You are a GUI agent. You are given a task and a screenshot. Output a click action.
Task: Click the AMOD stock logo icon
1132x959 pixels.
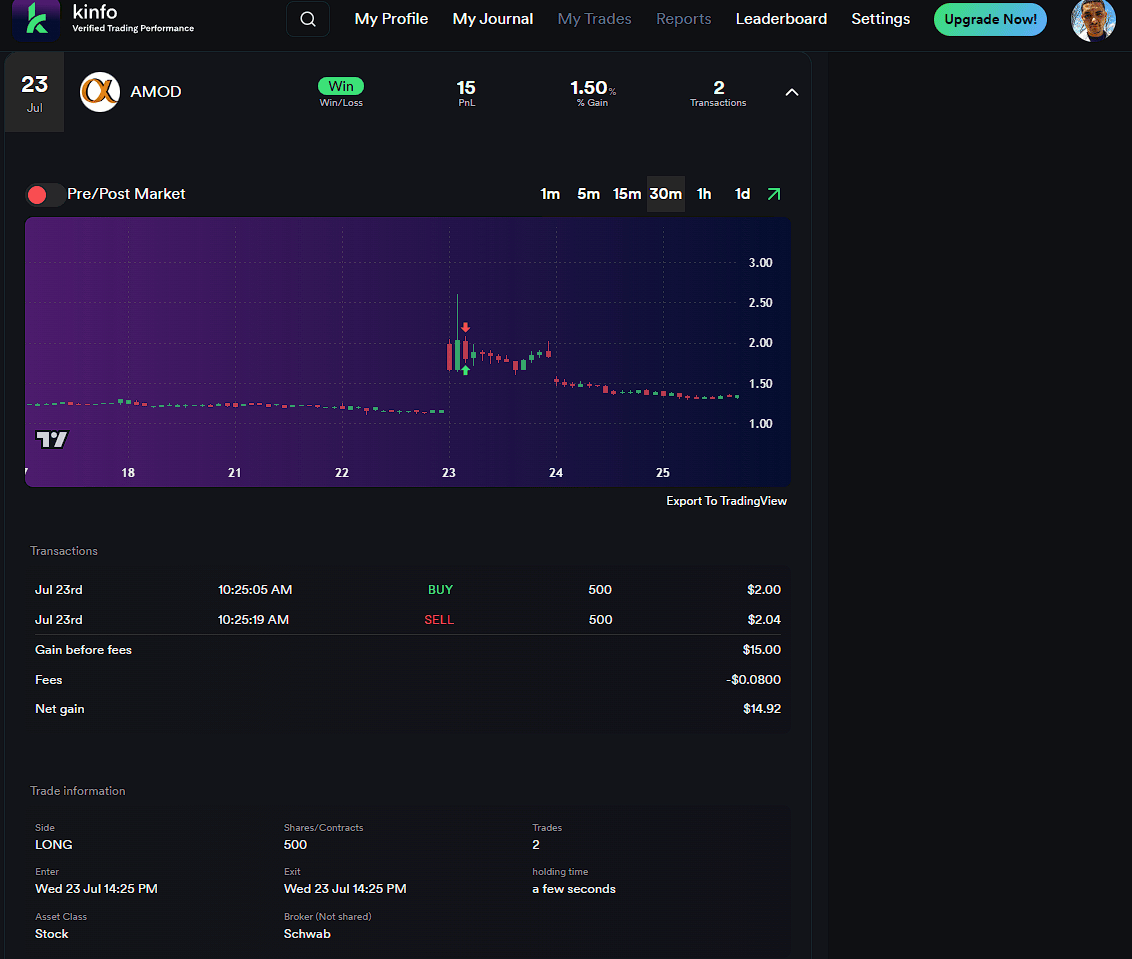(x=100, y=92)
